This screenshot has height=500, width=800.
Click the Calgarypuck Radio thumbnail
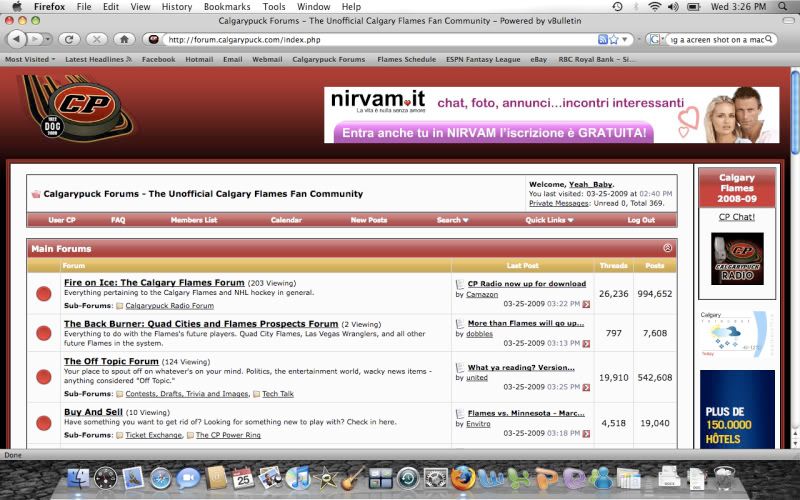[x=737, y=259]
